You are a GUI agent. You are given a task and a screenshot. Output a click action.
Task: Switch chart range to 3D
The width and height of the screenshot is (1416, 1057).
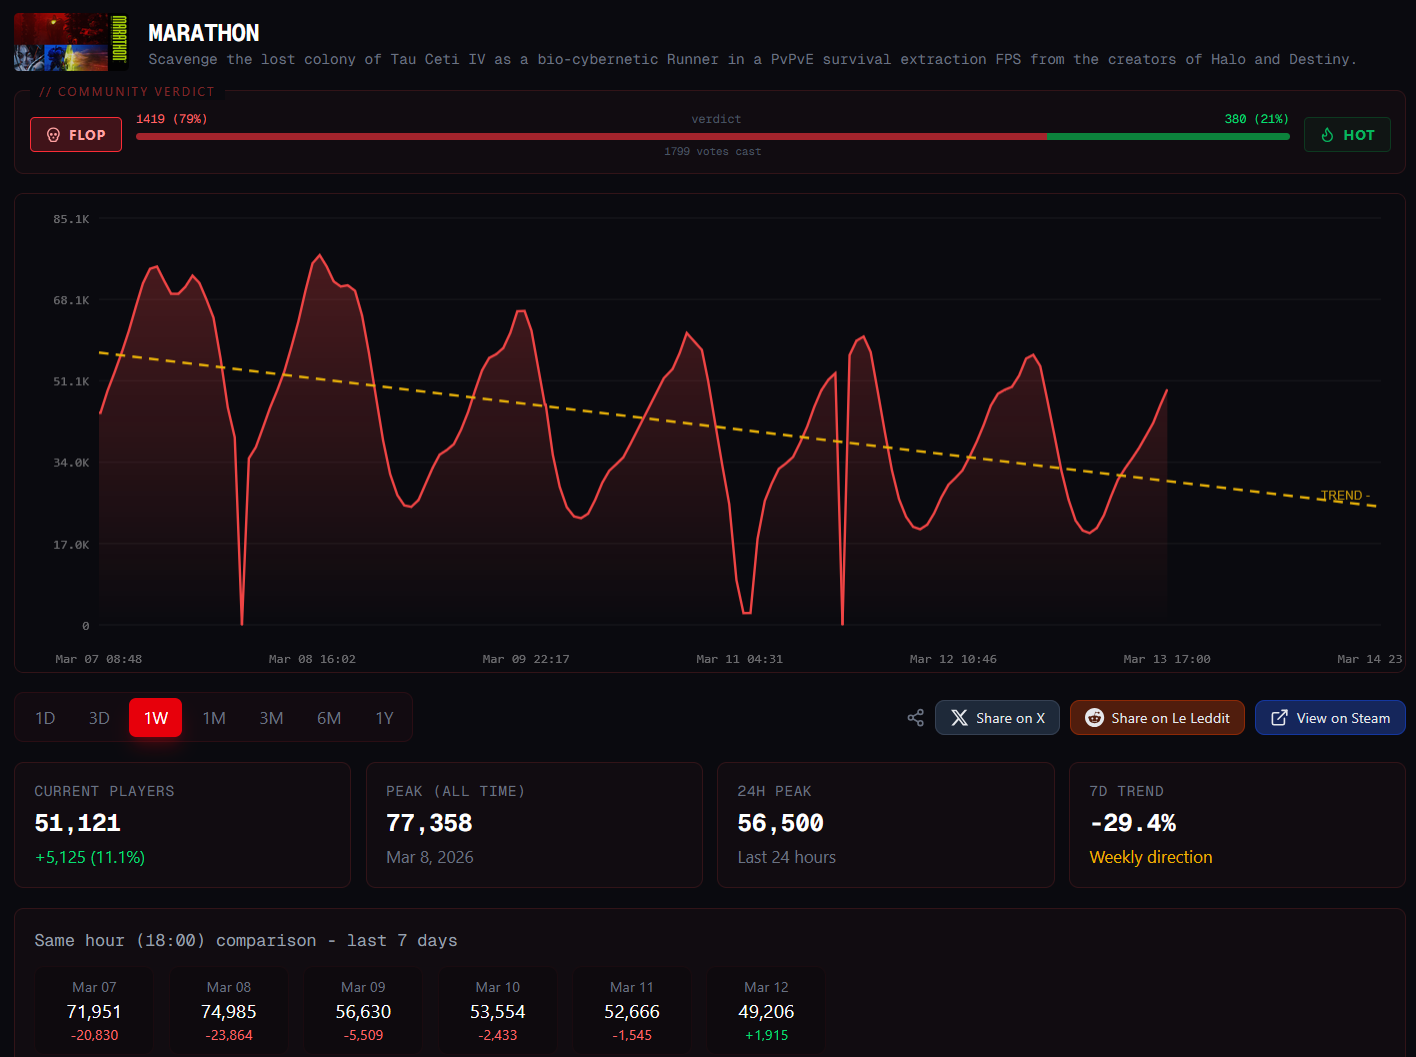[x=99, y=718]
